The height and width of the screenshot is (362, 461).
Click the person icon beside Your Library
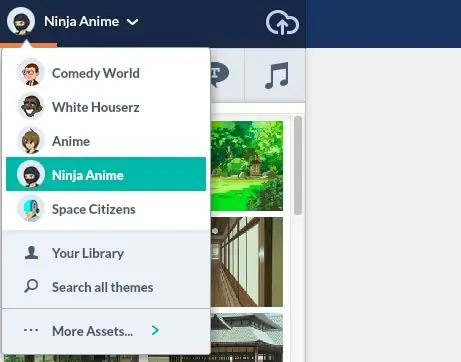pos(31,253)
